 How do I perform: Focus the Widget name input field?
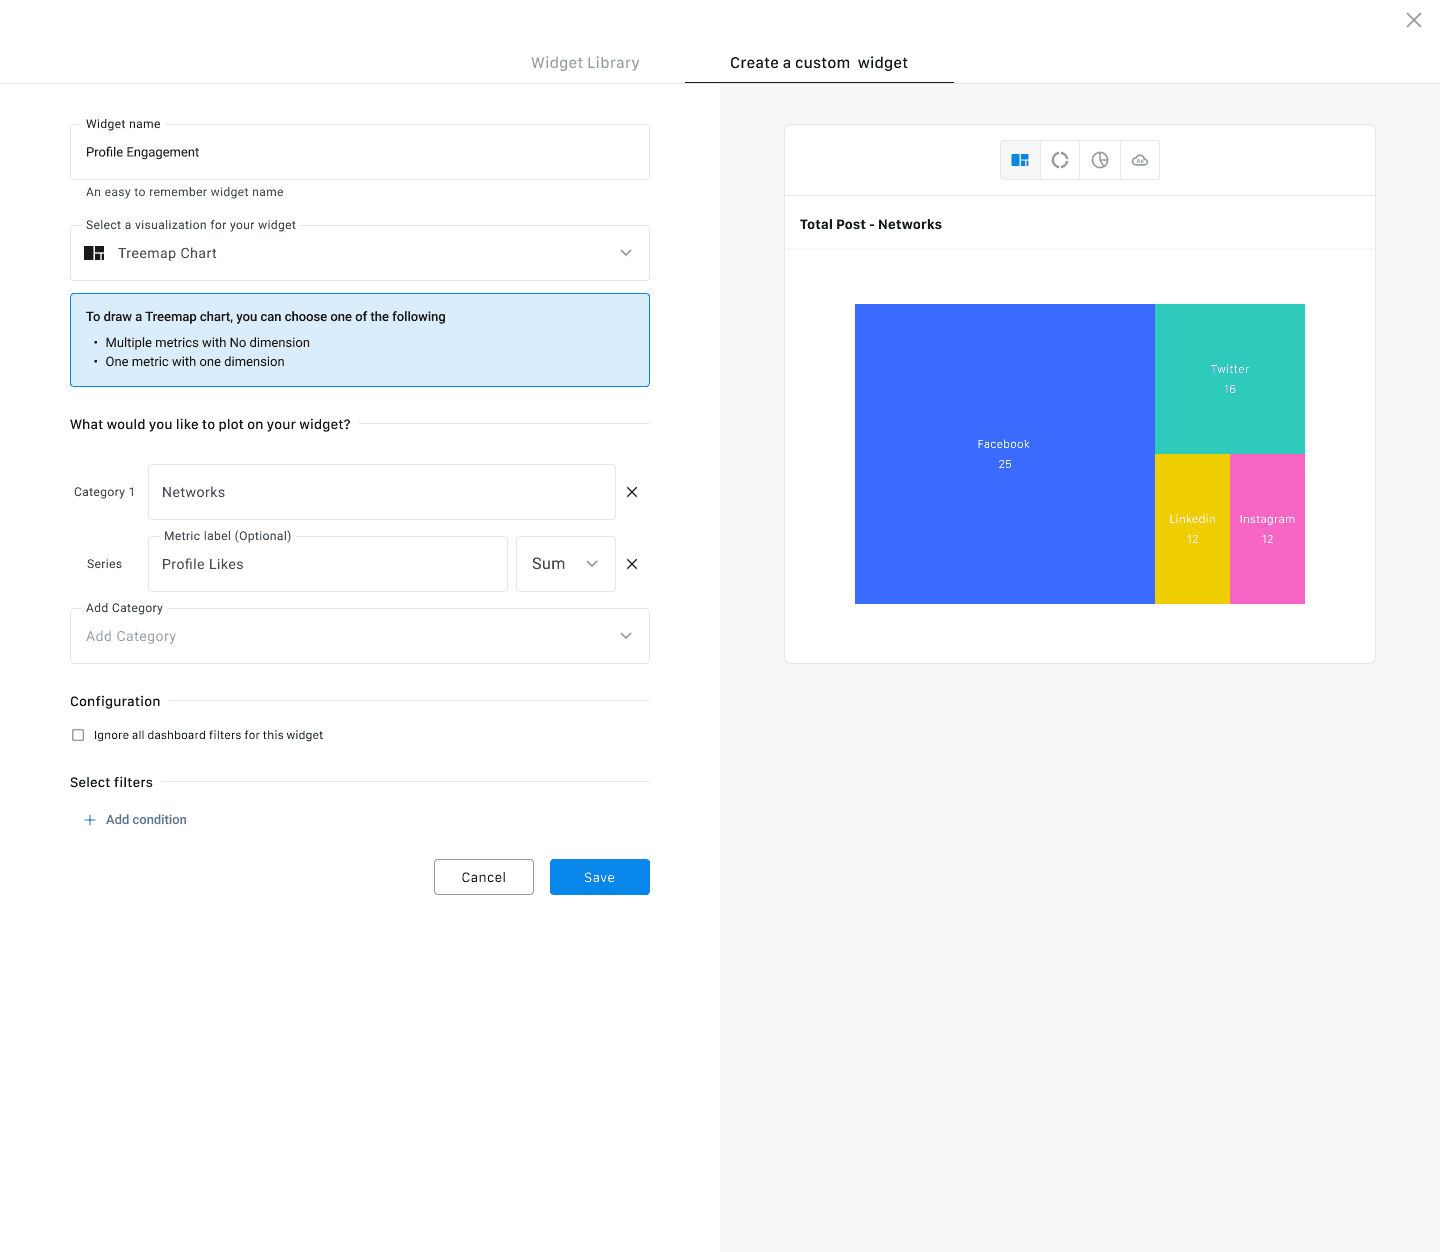(360, 152)
